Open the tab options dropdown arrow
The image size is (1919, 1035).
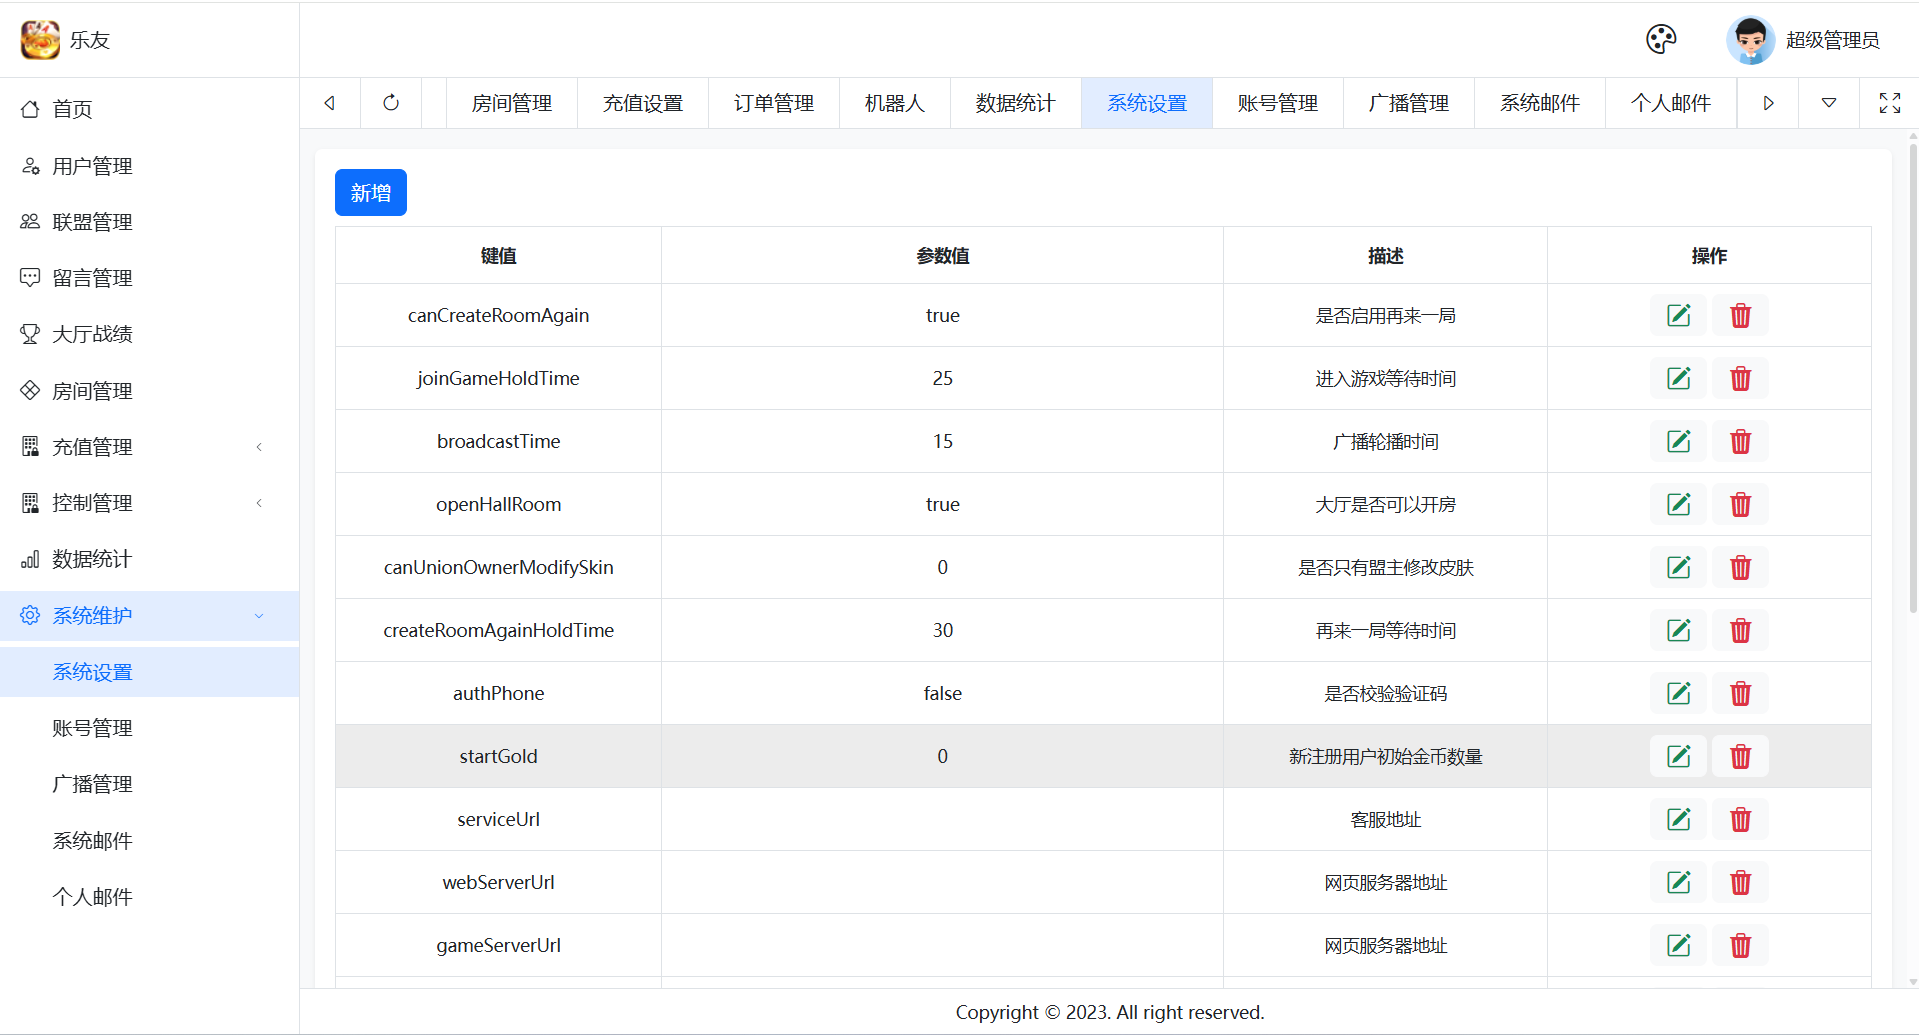pyautogui.click(x=1828, y=103)
